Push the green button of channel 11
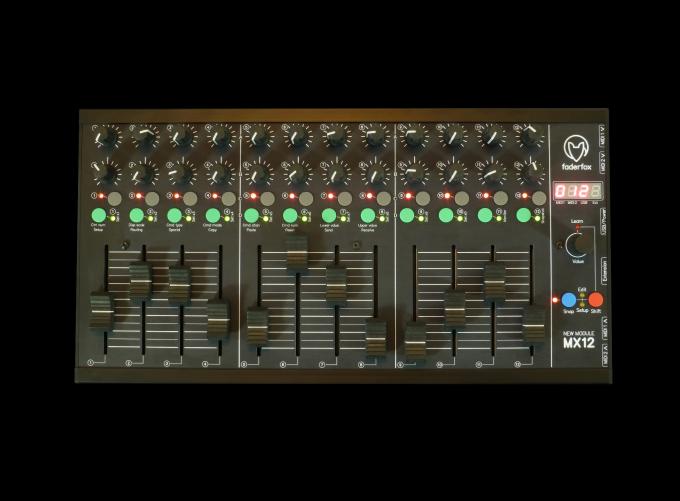Viewport: 680px width, 501px height. (485, 215)
